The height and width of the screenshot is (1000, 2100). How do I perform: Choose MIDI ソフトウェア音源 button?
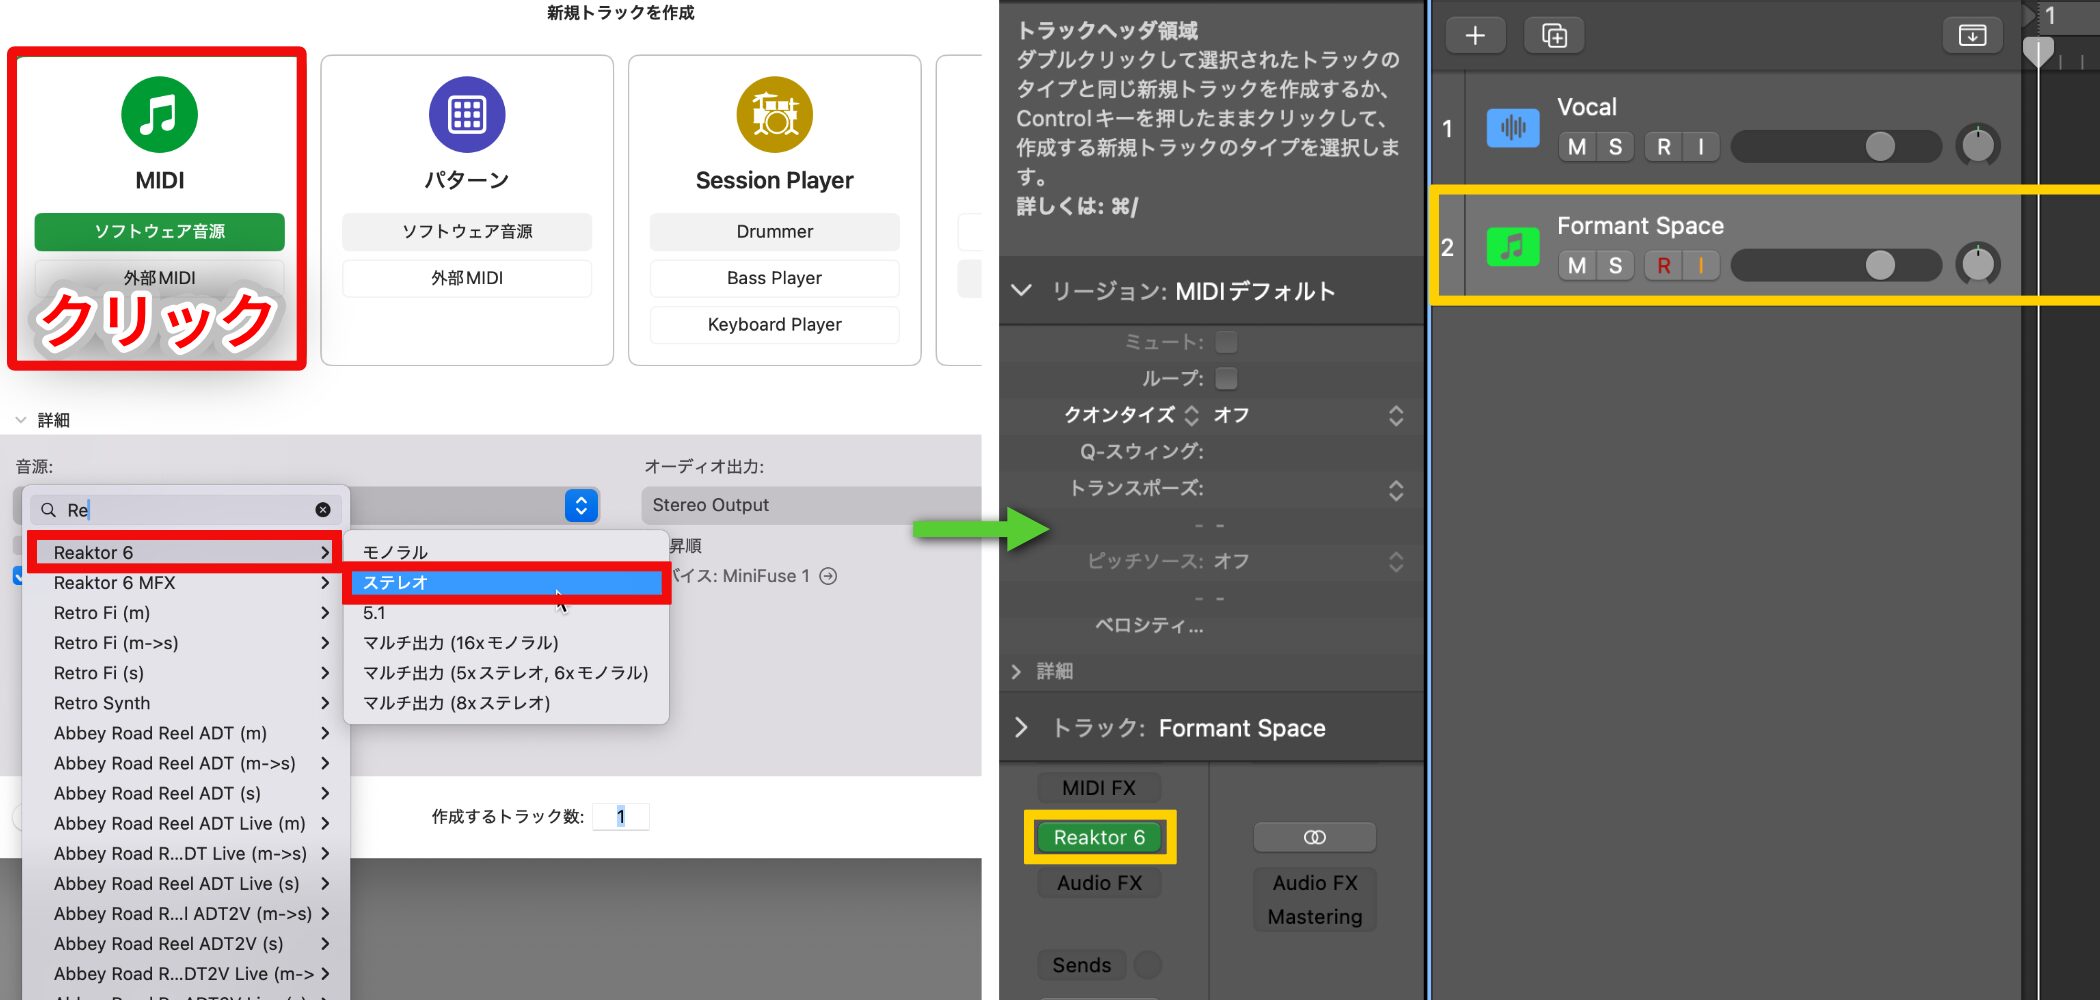click(x=159, y=231)
